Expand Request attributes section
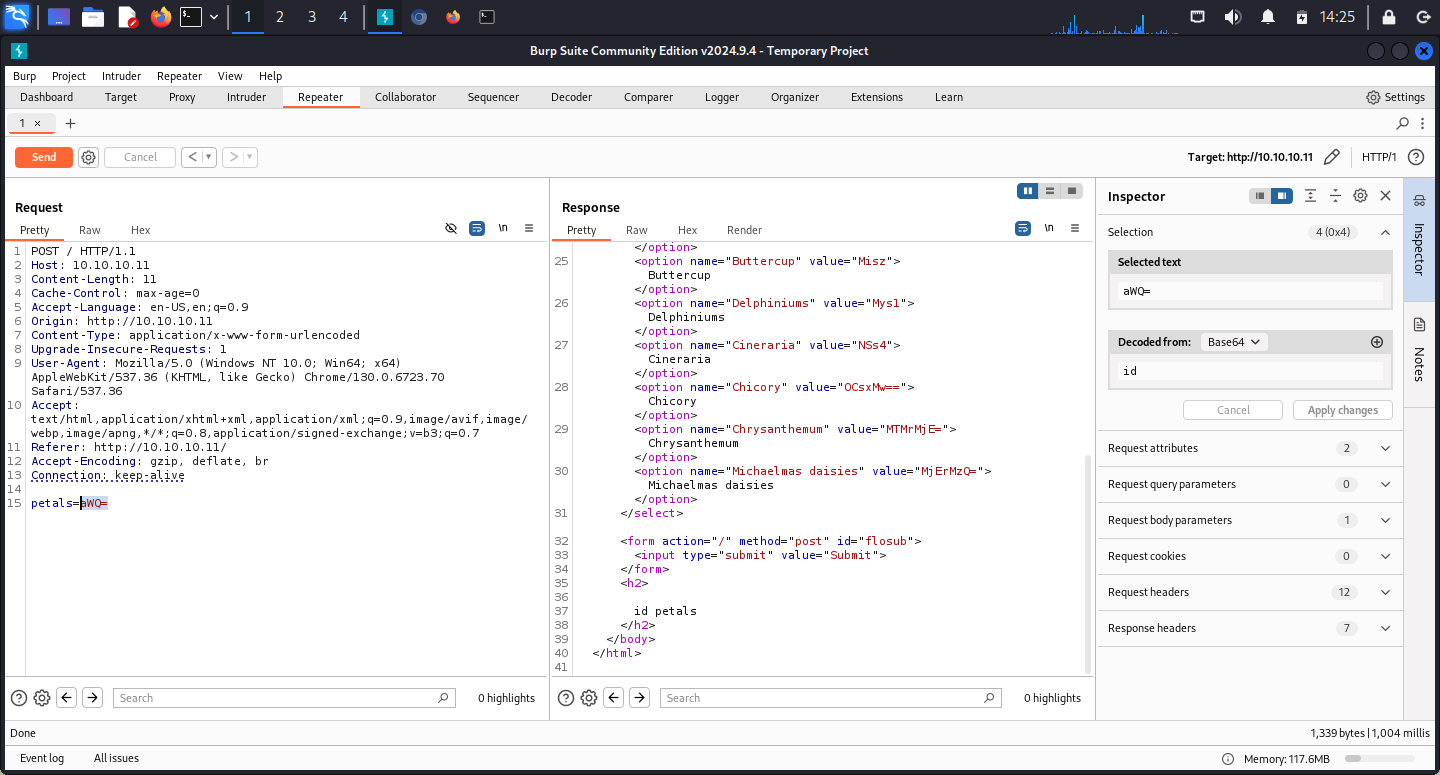Viewport: 1440px width, 775px height. pos(1385,448)
